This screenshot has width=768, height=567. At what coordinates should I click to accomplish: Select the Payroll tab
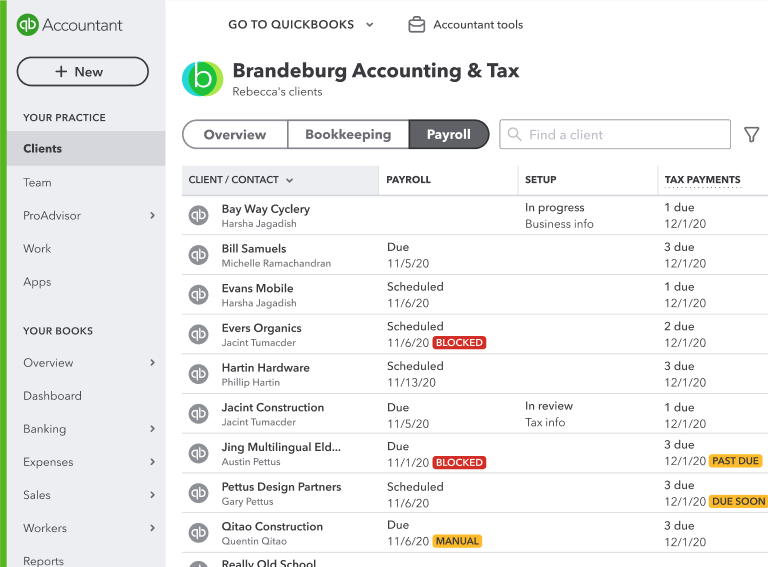pos(449,134)
